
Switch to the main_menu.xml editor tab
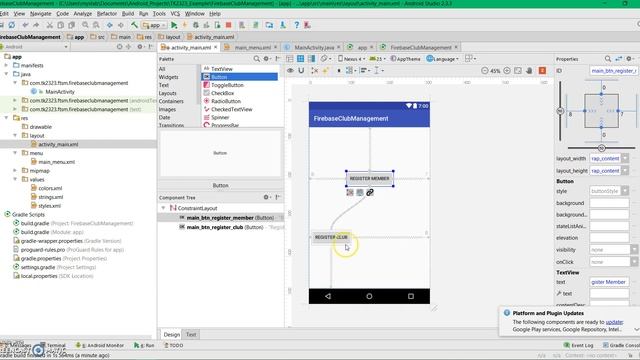point(252,47)
